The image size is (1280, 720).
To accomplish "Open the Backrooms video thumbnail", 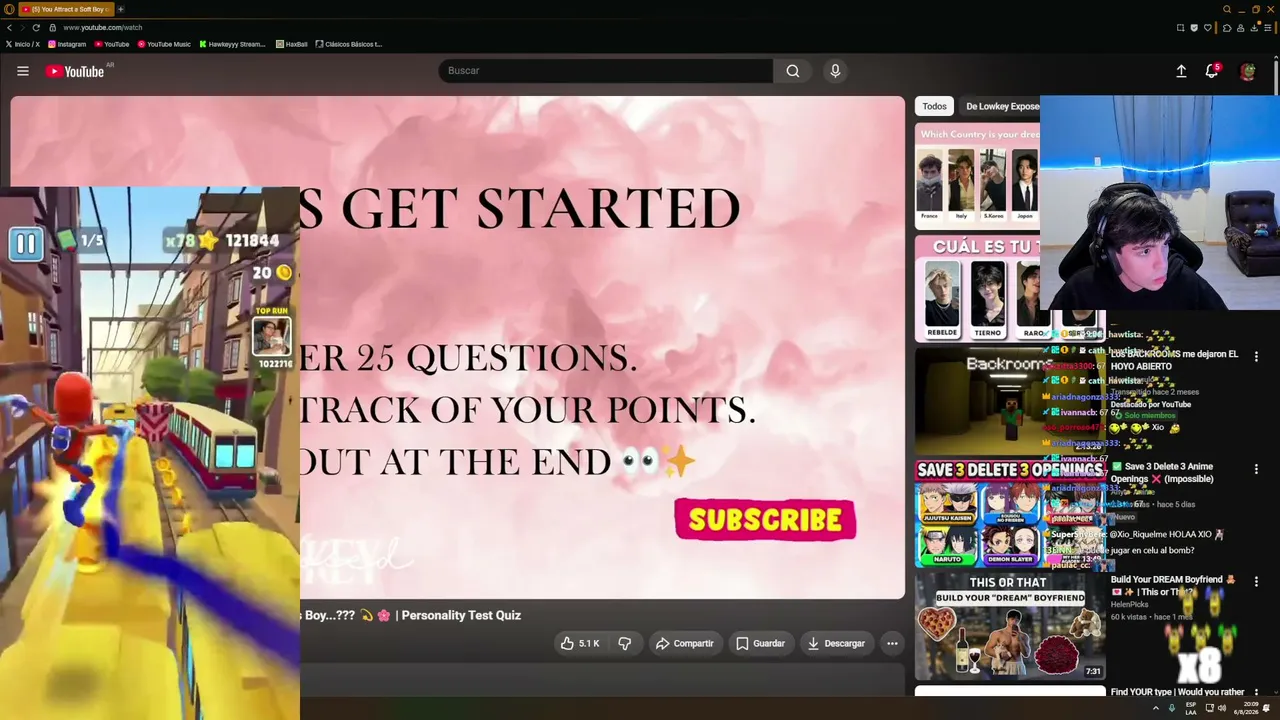I will click(x=1010, y=400).
